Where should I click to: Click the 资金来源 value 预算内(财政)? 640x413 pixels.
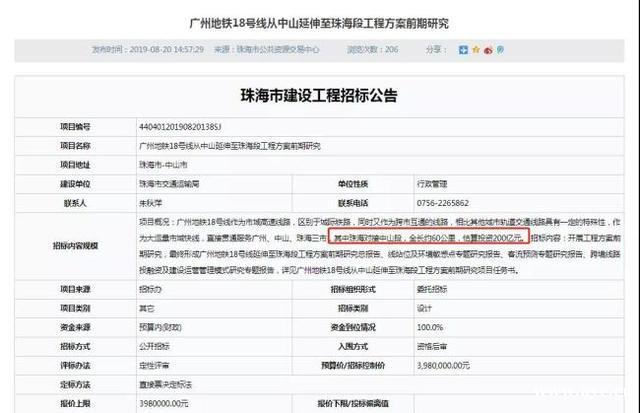(x=160, y=327)
